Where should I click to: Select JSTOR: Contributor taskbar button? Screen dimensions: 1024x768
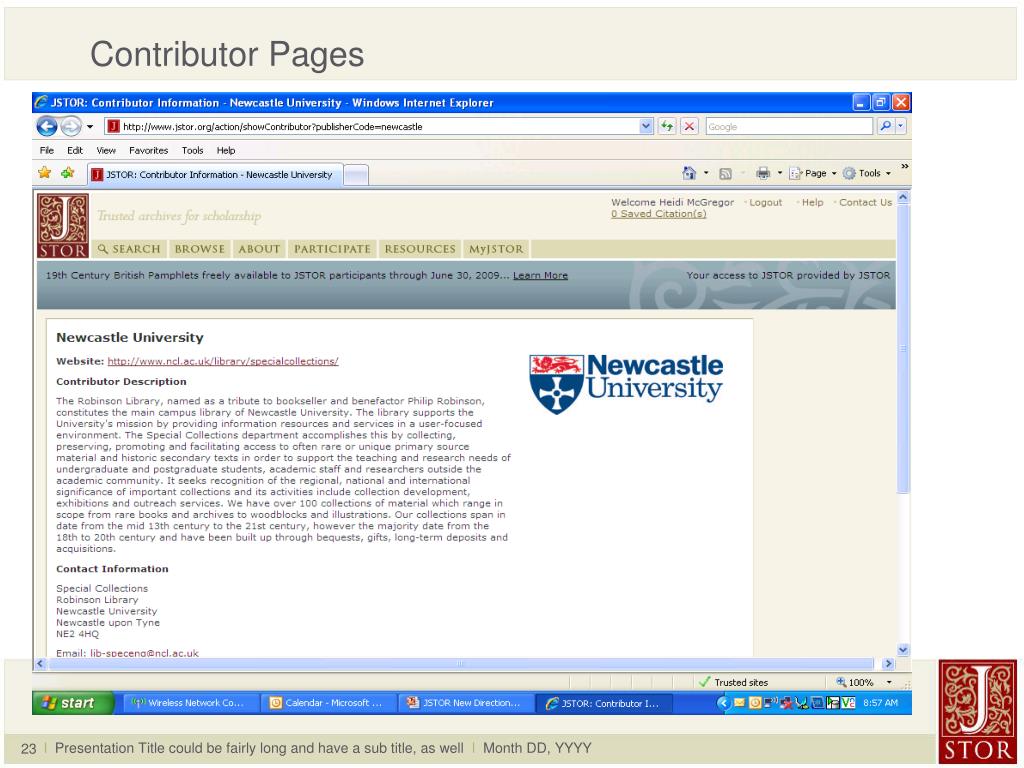pyautogui.click(x=604, y=703)
